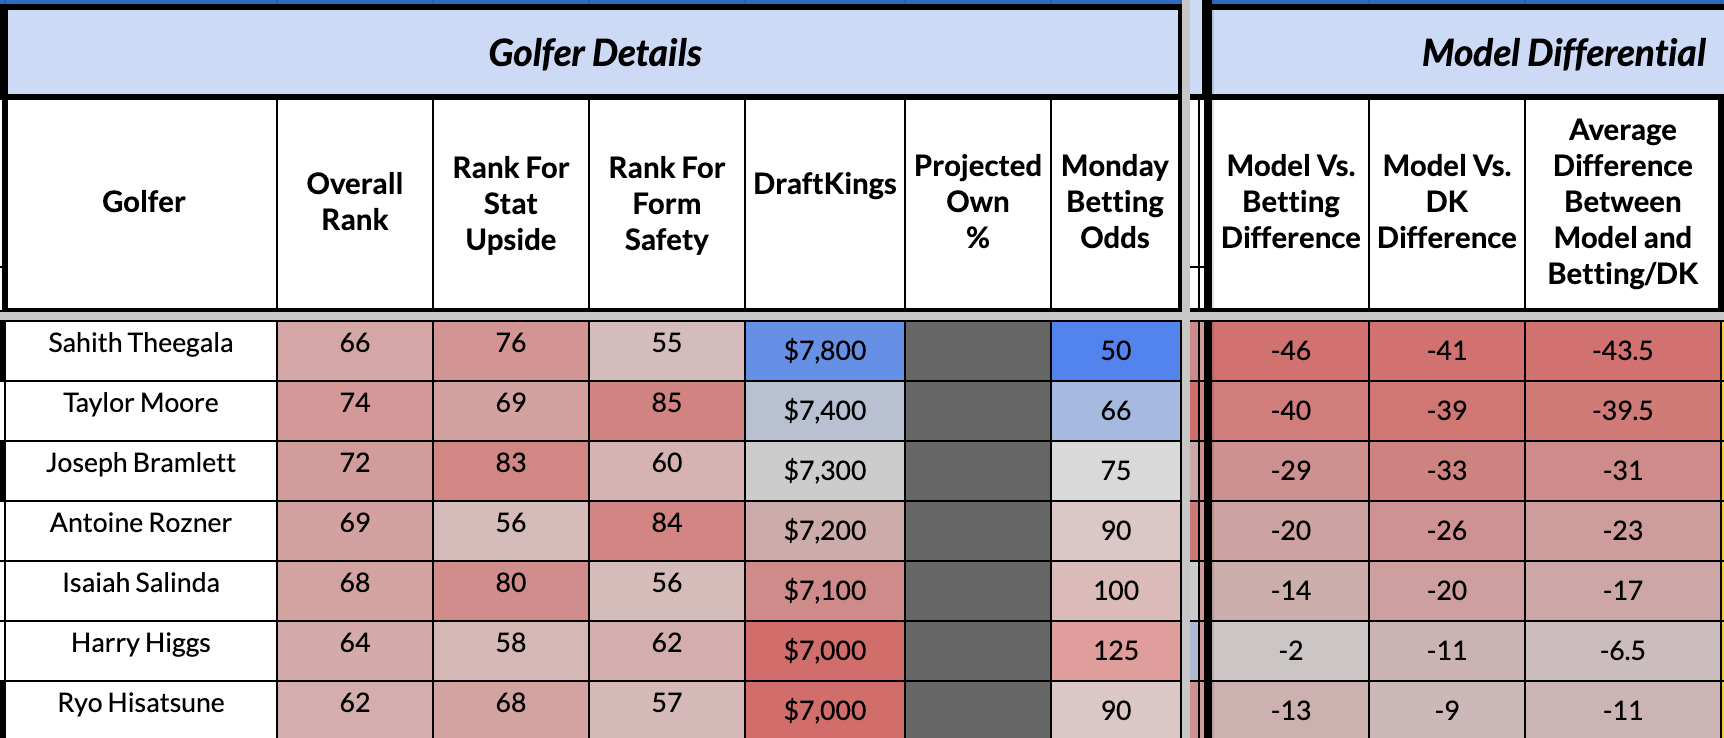Click the "Rank For Form Safety" header
The image size is (1724, 738).
pyautogui.click(x=667, y=203)
